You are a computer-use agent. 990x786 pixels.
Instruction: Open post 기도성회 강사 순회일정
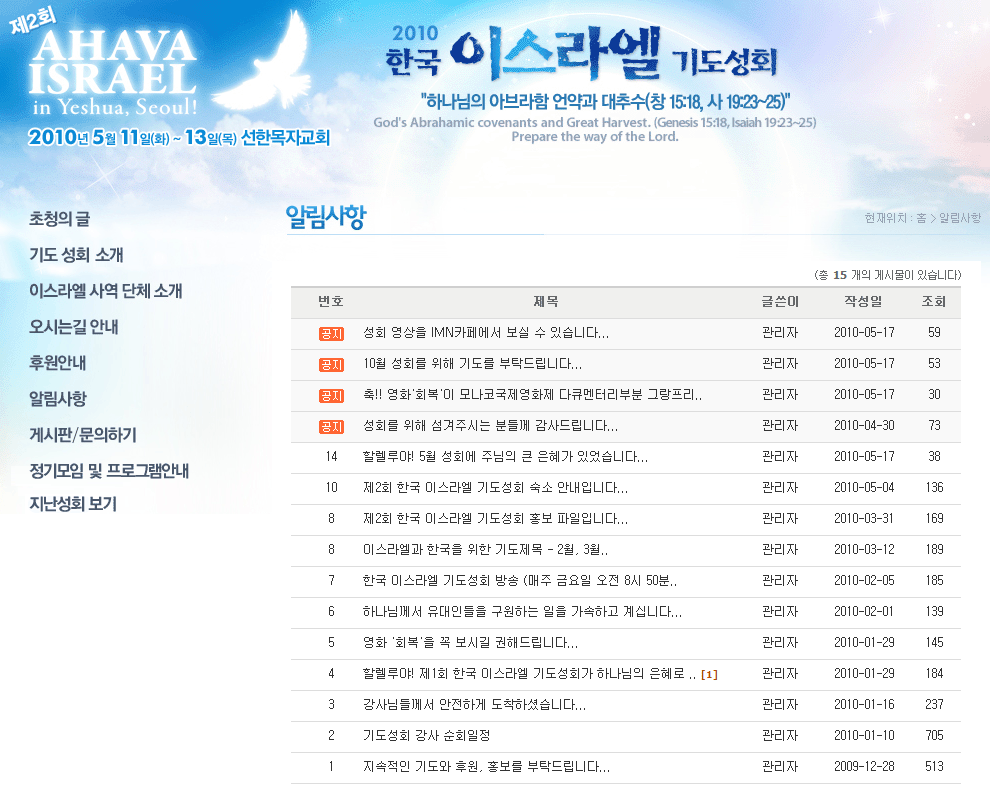[x=426, y=735]
